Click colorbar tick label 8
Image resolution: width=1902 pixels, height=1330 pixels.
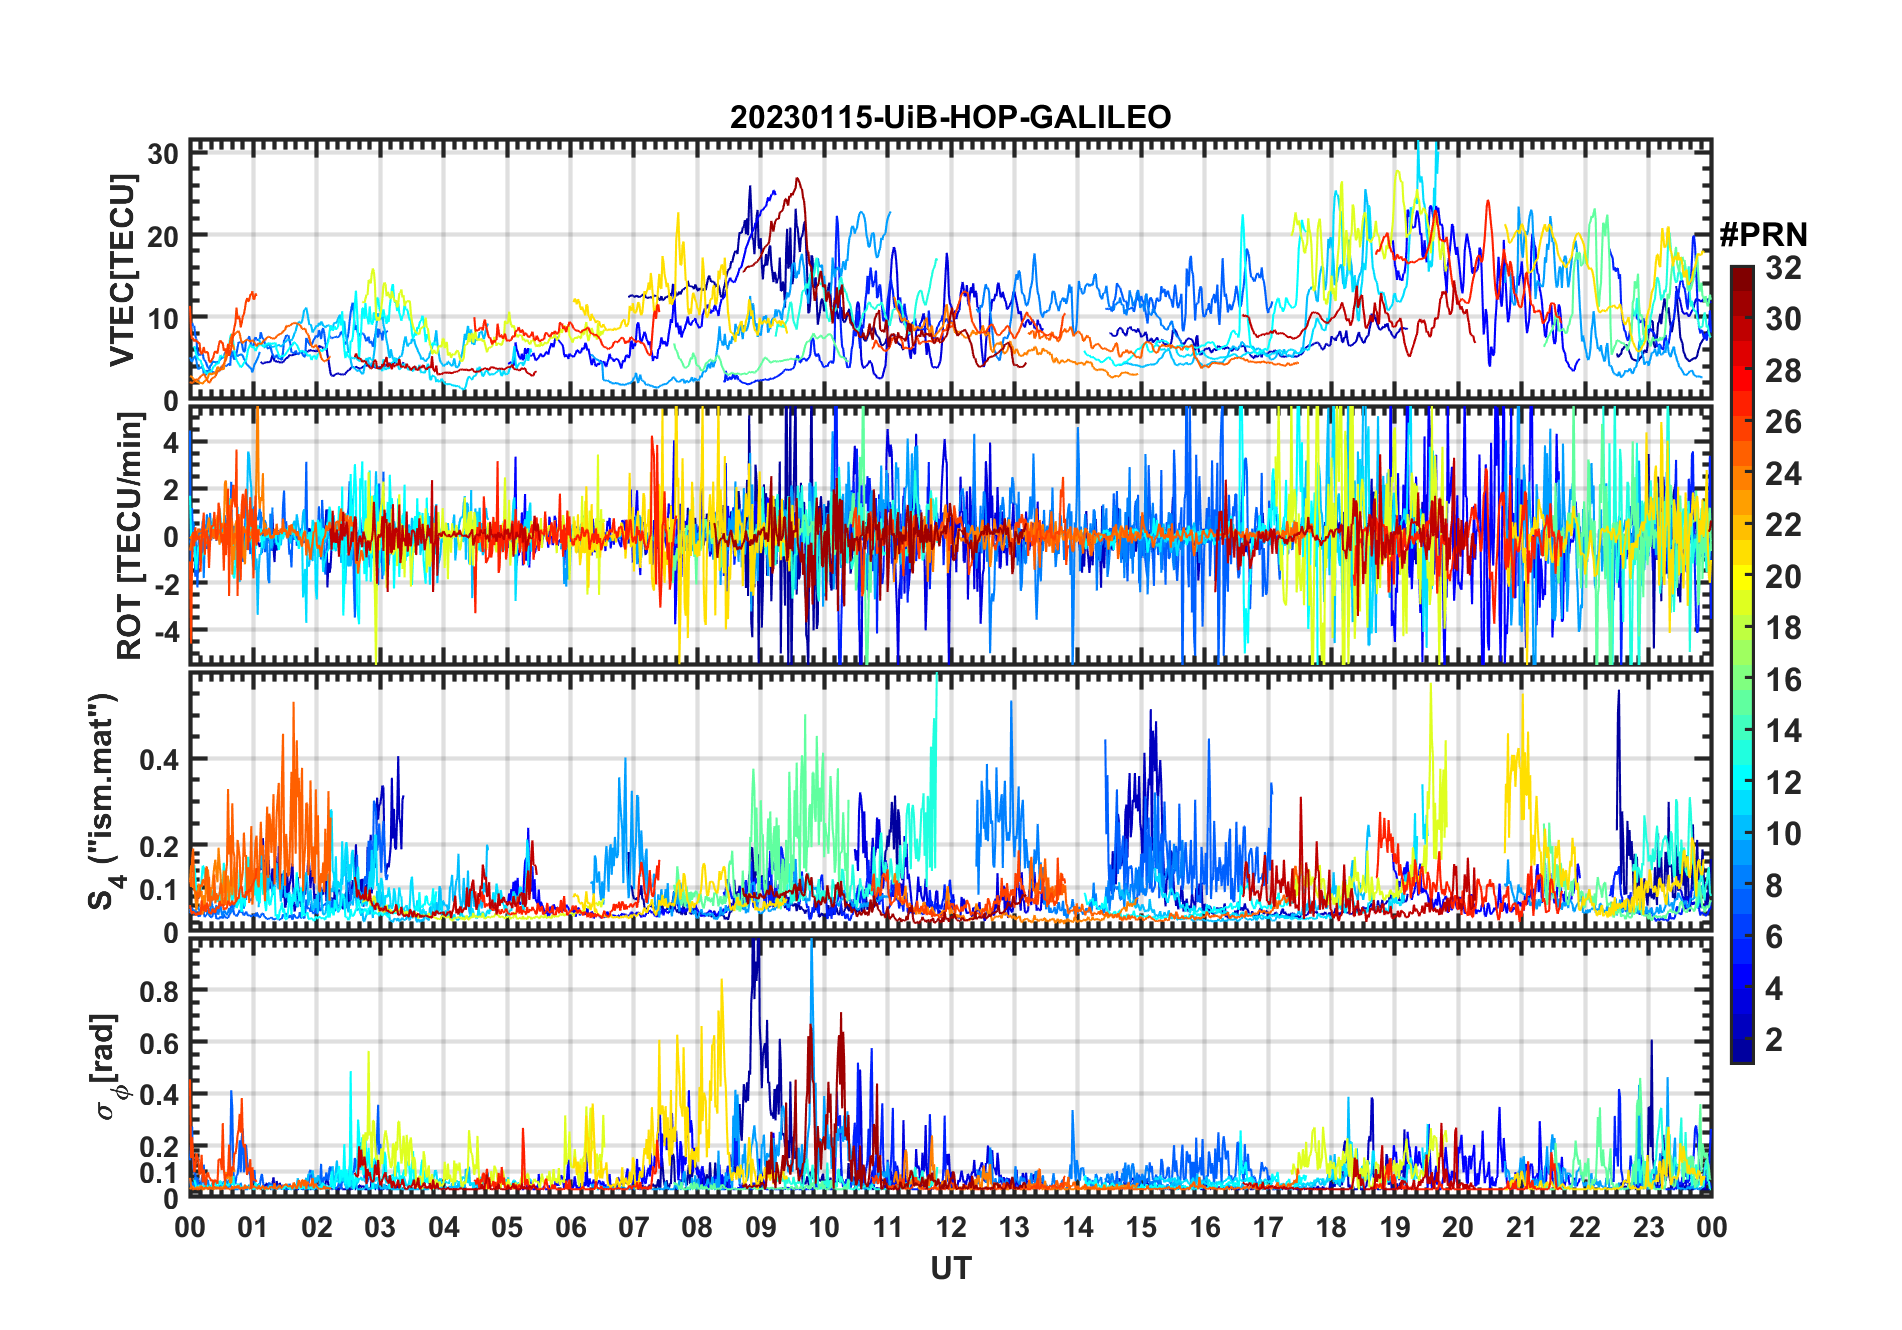click(x=1774, y=885)
